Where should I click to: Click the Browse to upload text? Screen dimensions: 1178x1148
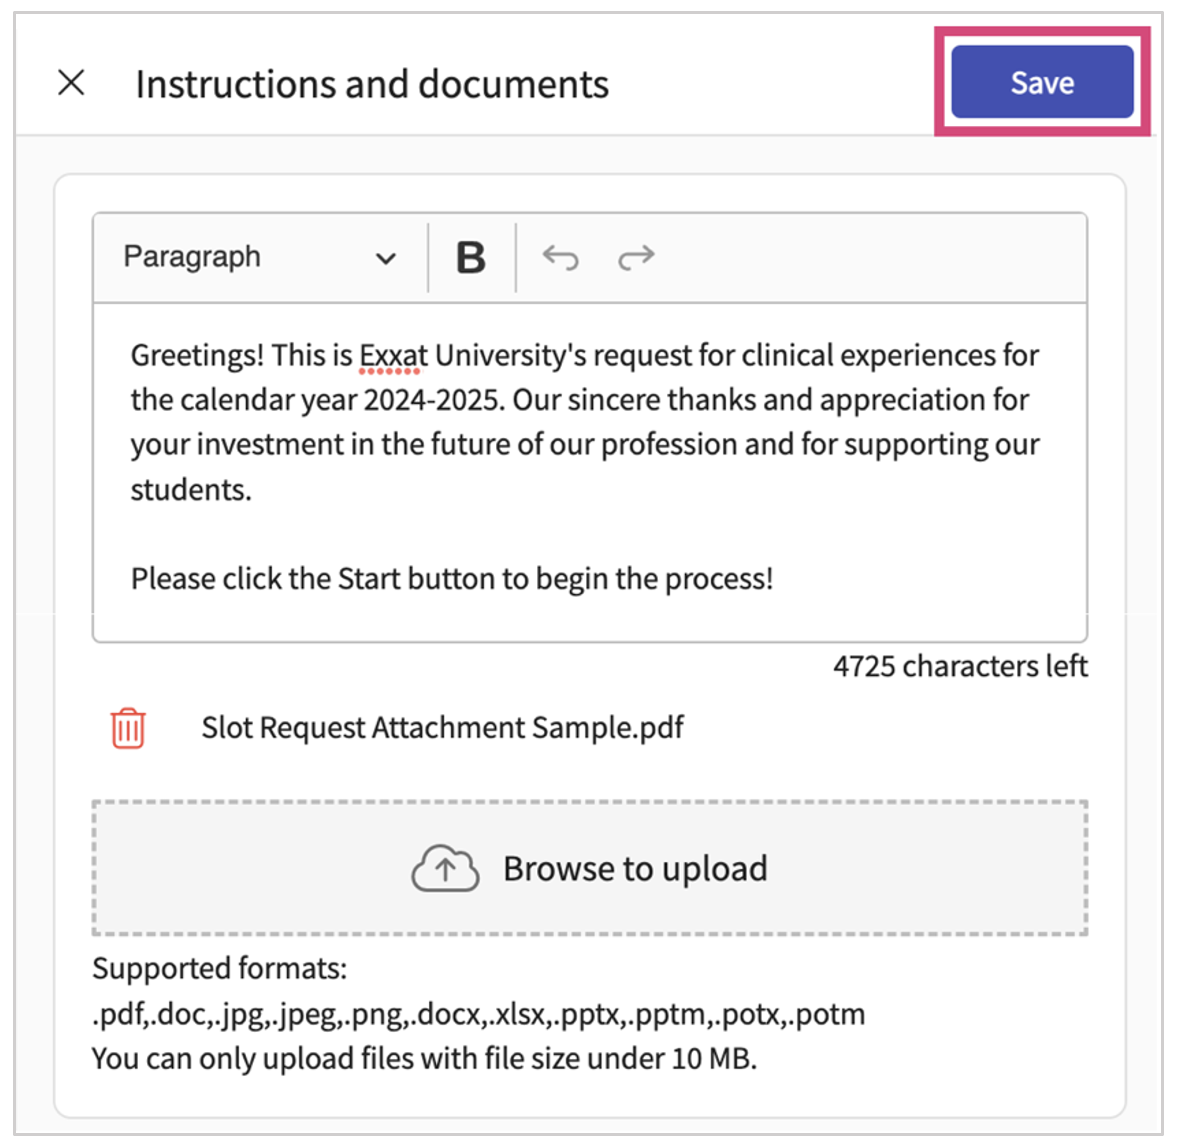(635, 868)
